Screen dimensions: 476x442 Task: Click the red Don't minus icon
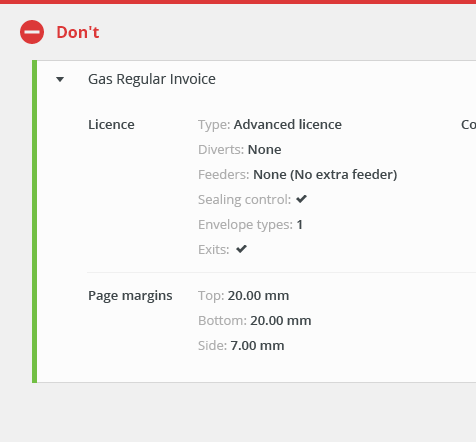32,32
